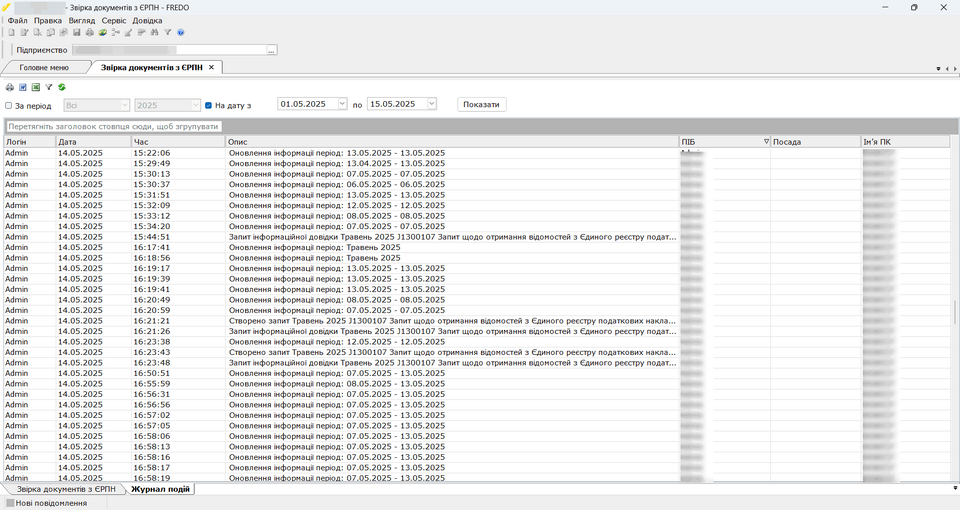Open help via the blue question icon

coord(181,32)
